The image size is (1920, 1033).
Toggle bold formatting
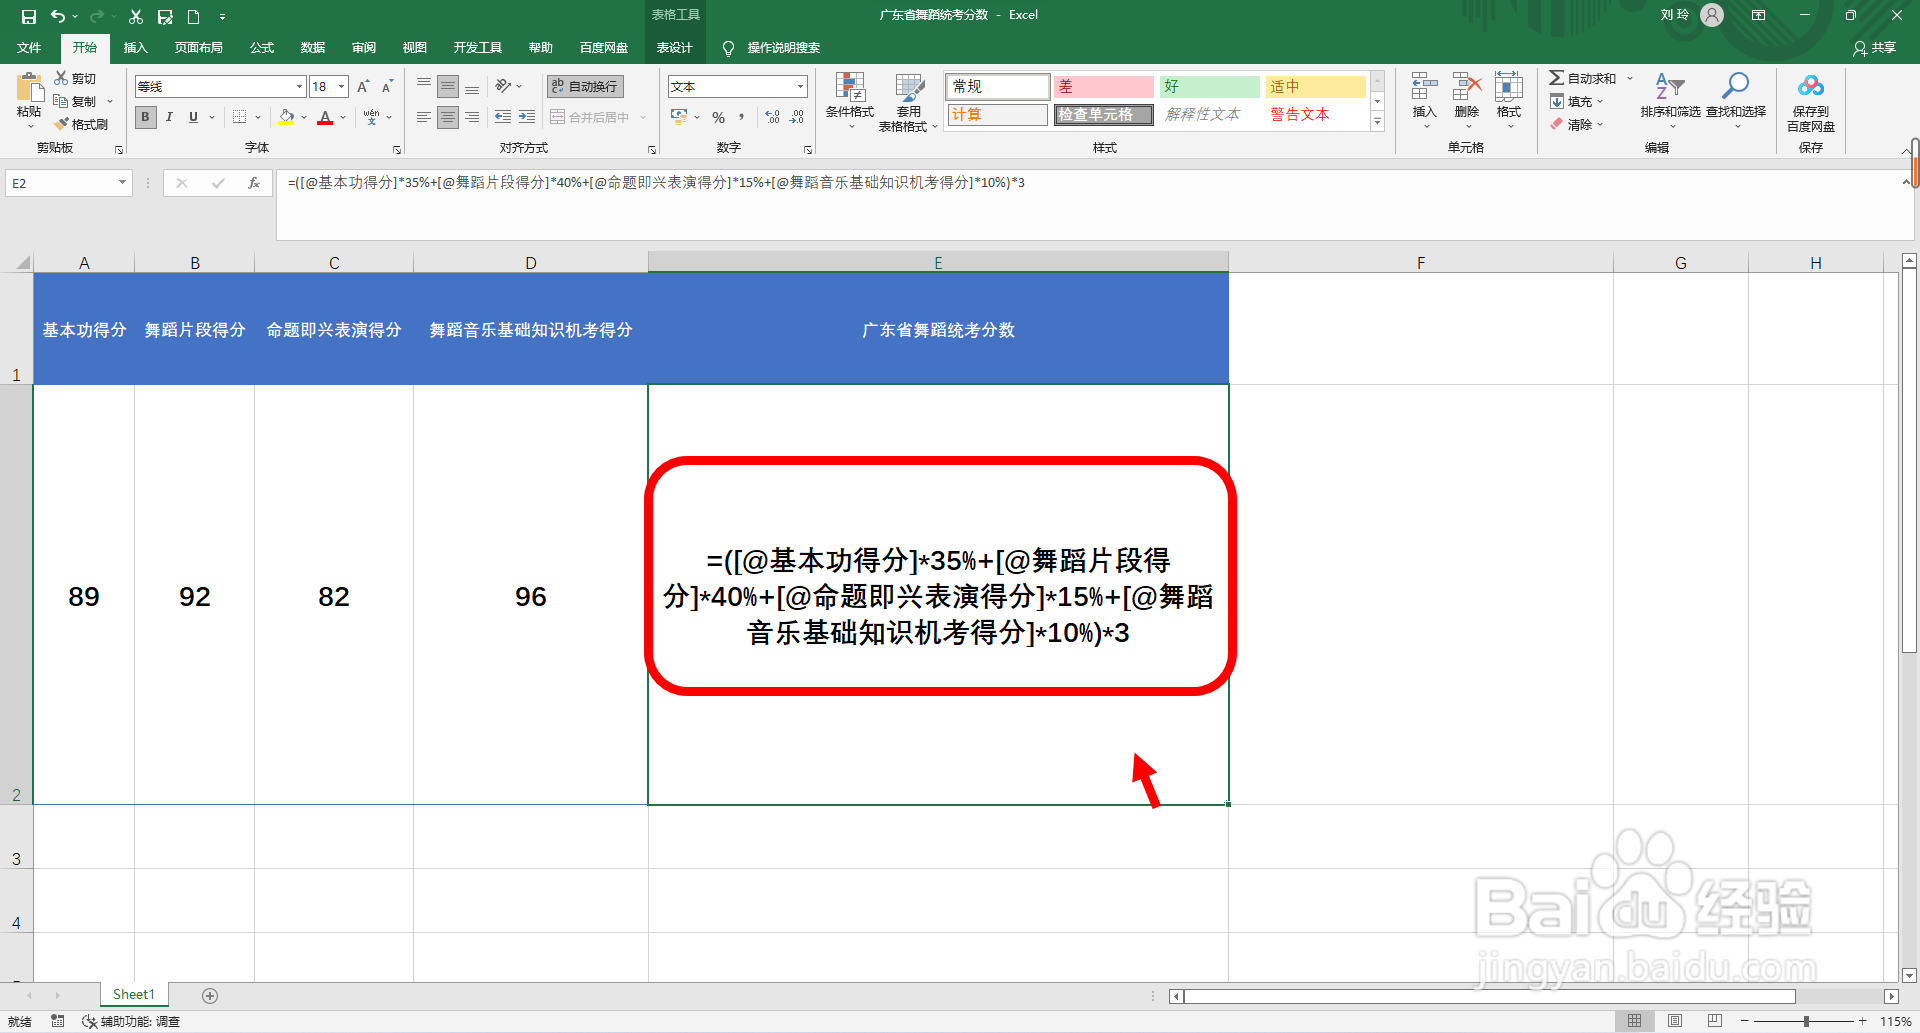click(145, 117)
